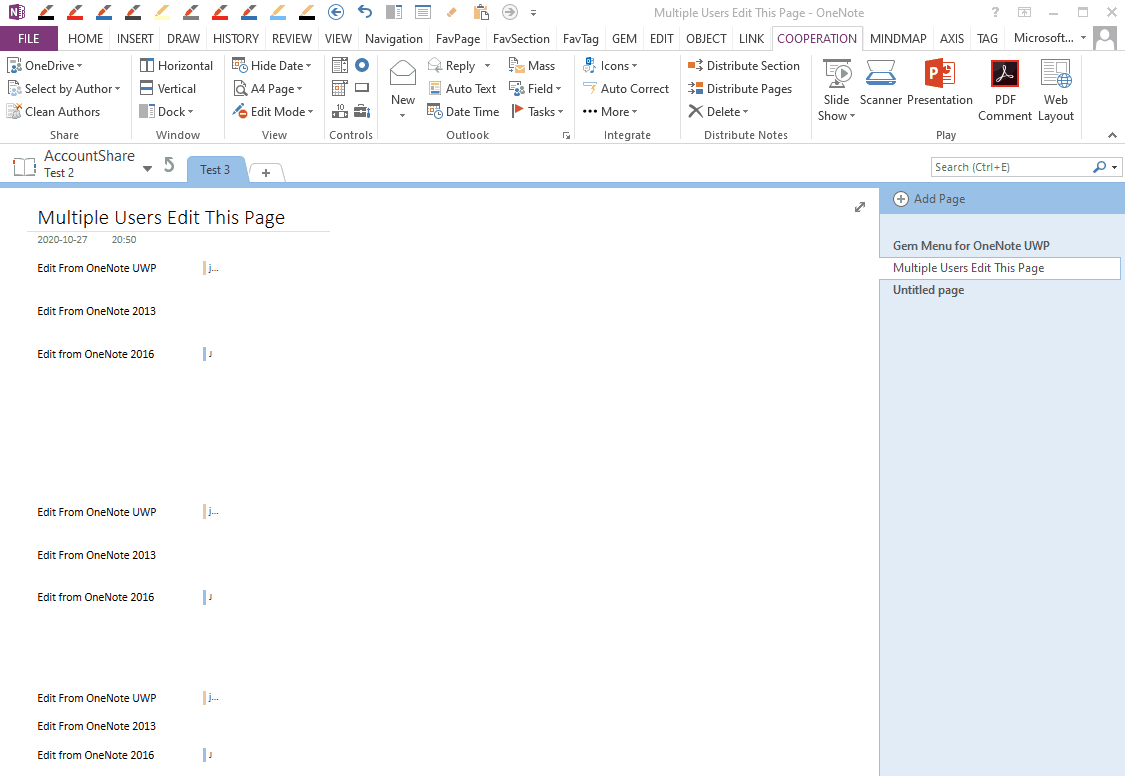Click the Undo arrow in quick access toolbar
The width and height of the screenshot is (1125, 776).
tap(365, 12)
